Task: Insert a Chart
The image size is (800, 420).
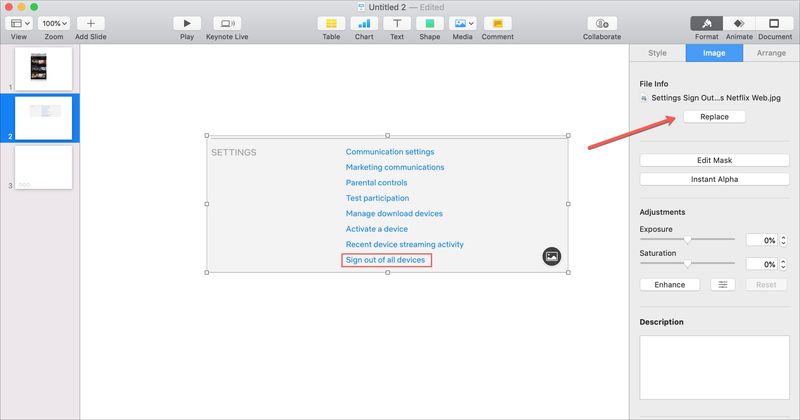Action: (x=364, y=23)
